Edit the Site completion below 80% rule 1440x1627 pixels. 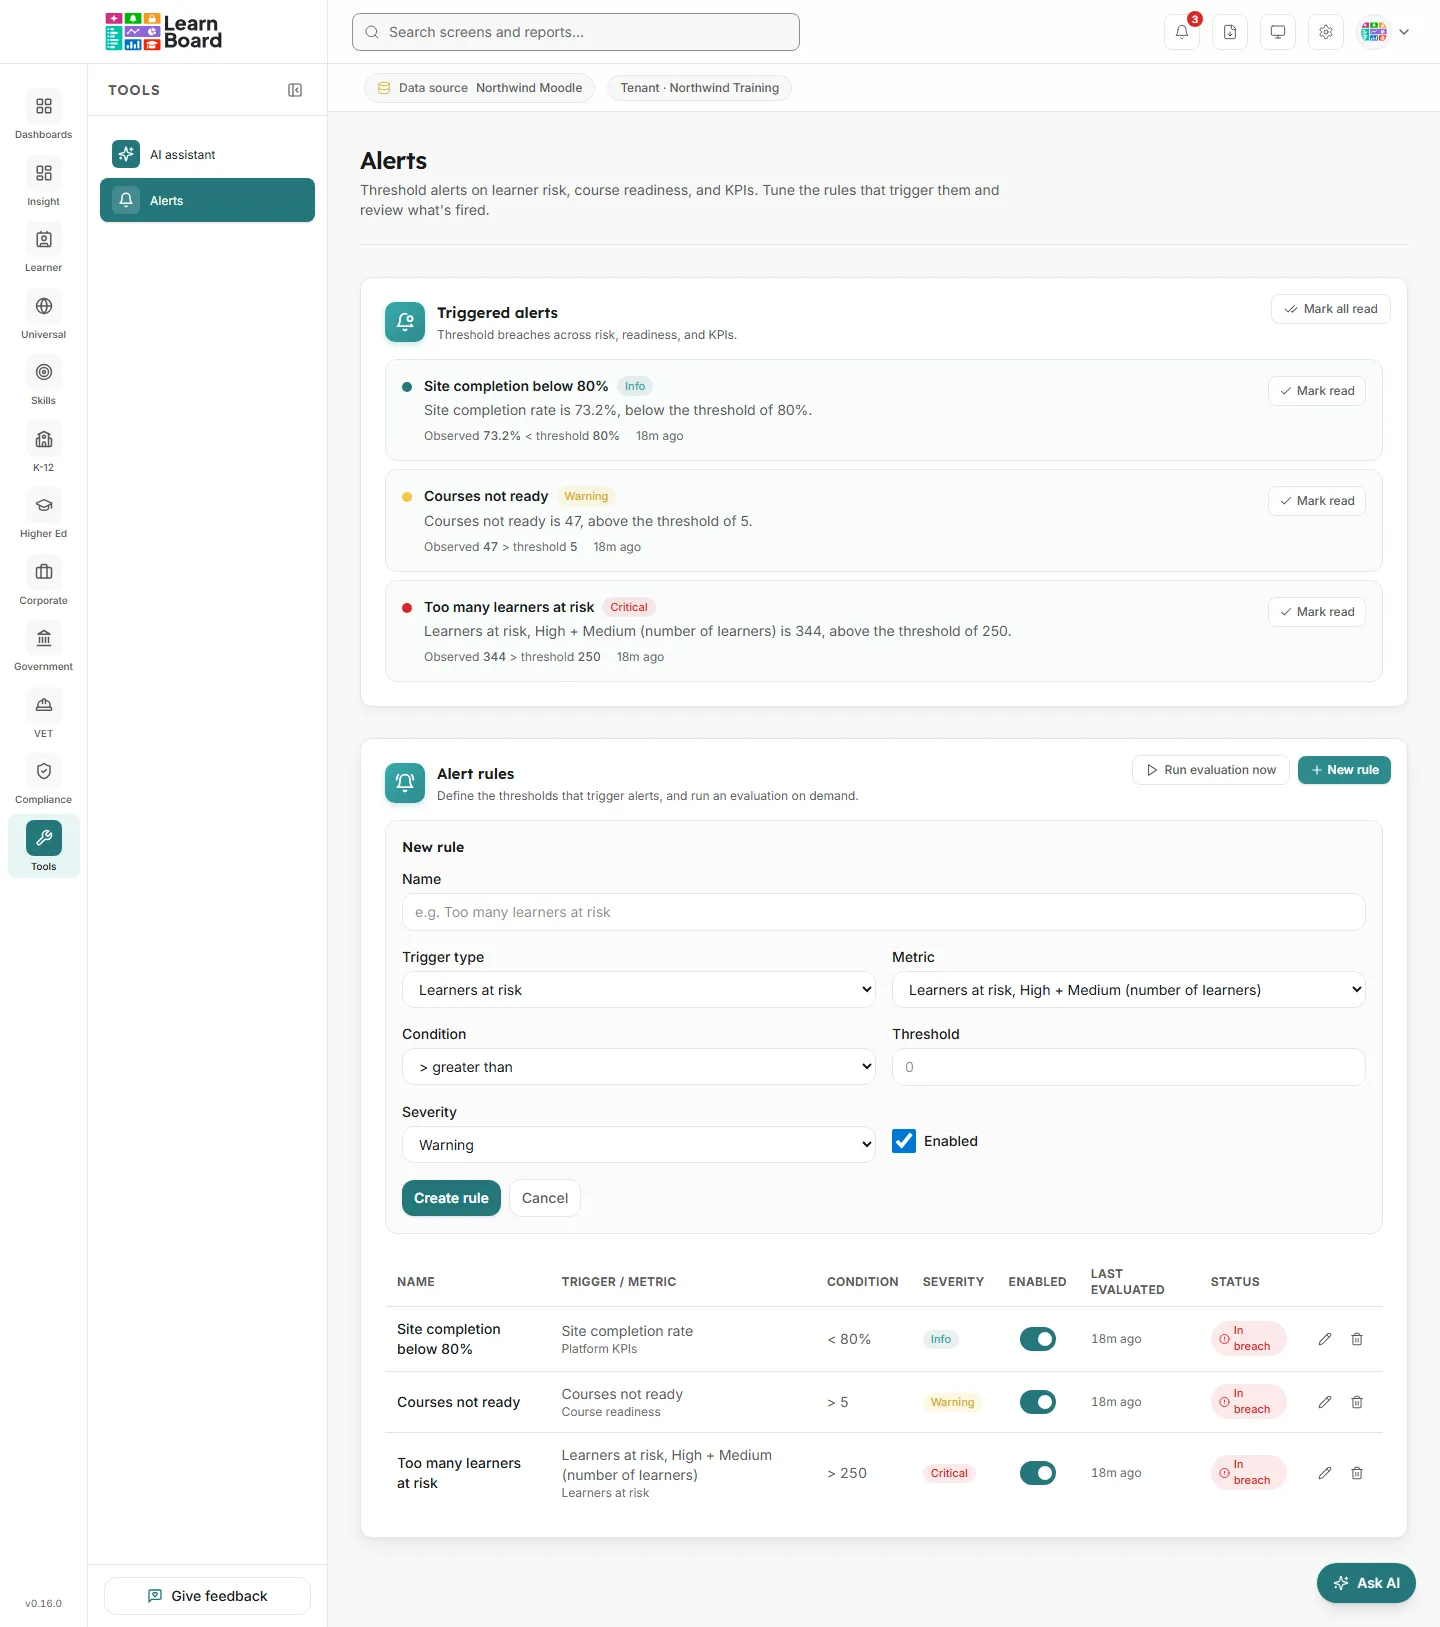pos(1325,1339)
